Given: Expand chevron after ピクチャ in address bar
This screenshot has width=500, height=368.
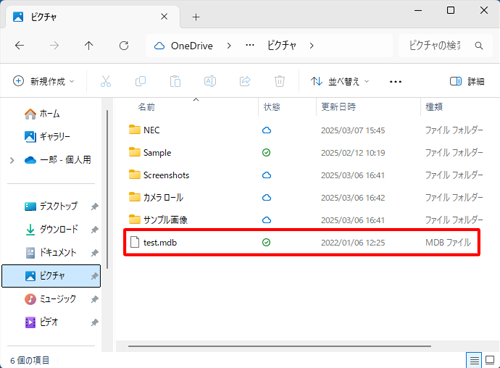Looking at the screenshot, I should pyautogui.click(x=311, y=46).
